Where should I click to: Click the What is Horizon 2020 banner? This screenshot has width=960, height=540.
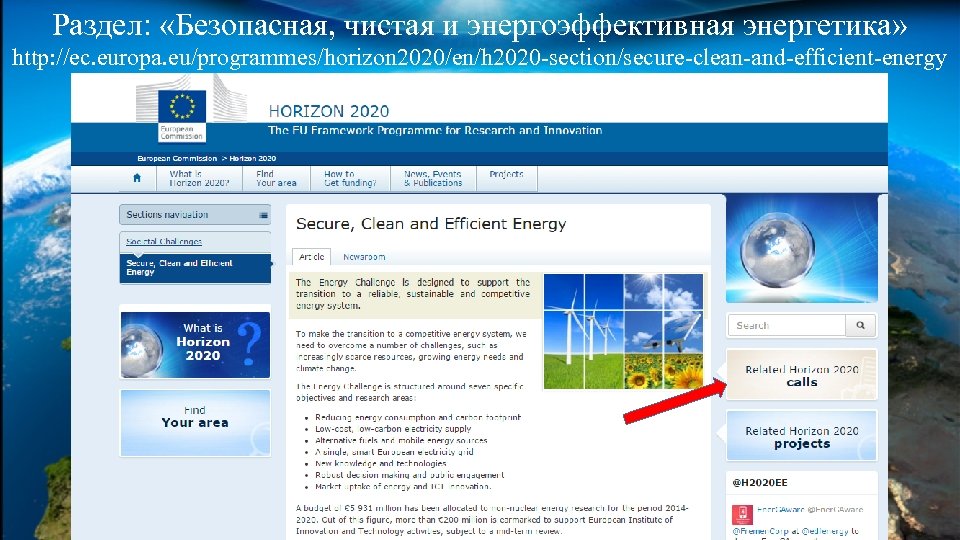coord(195,345)
